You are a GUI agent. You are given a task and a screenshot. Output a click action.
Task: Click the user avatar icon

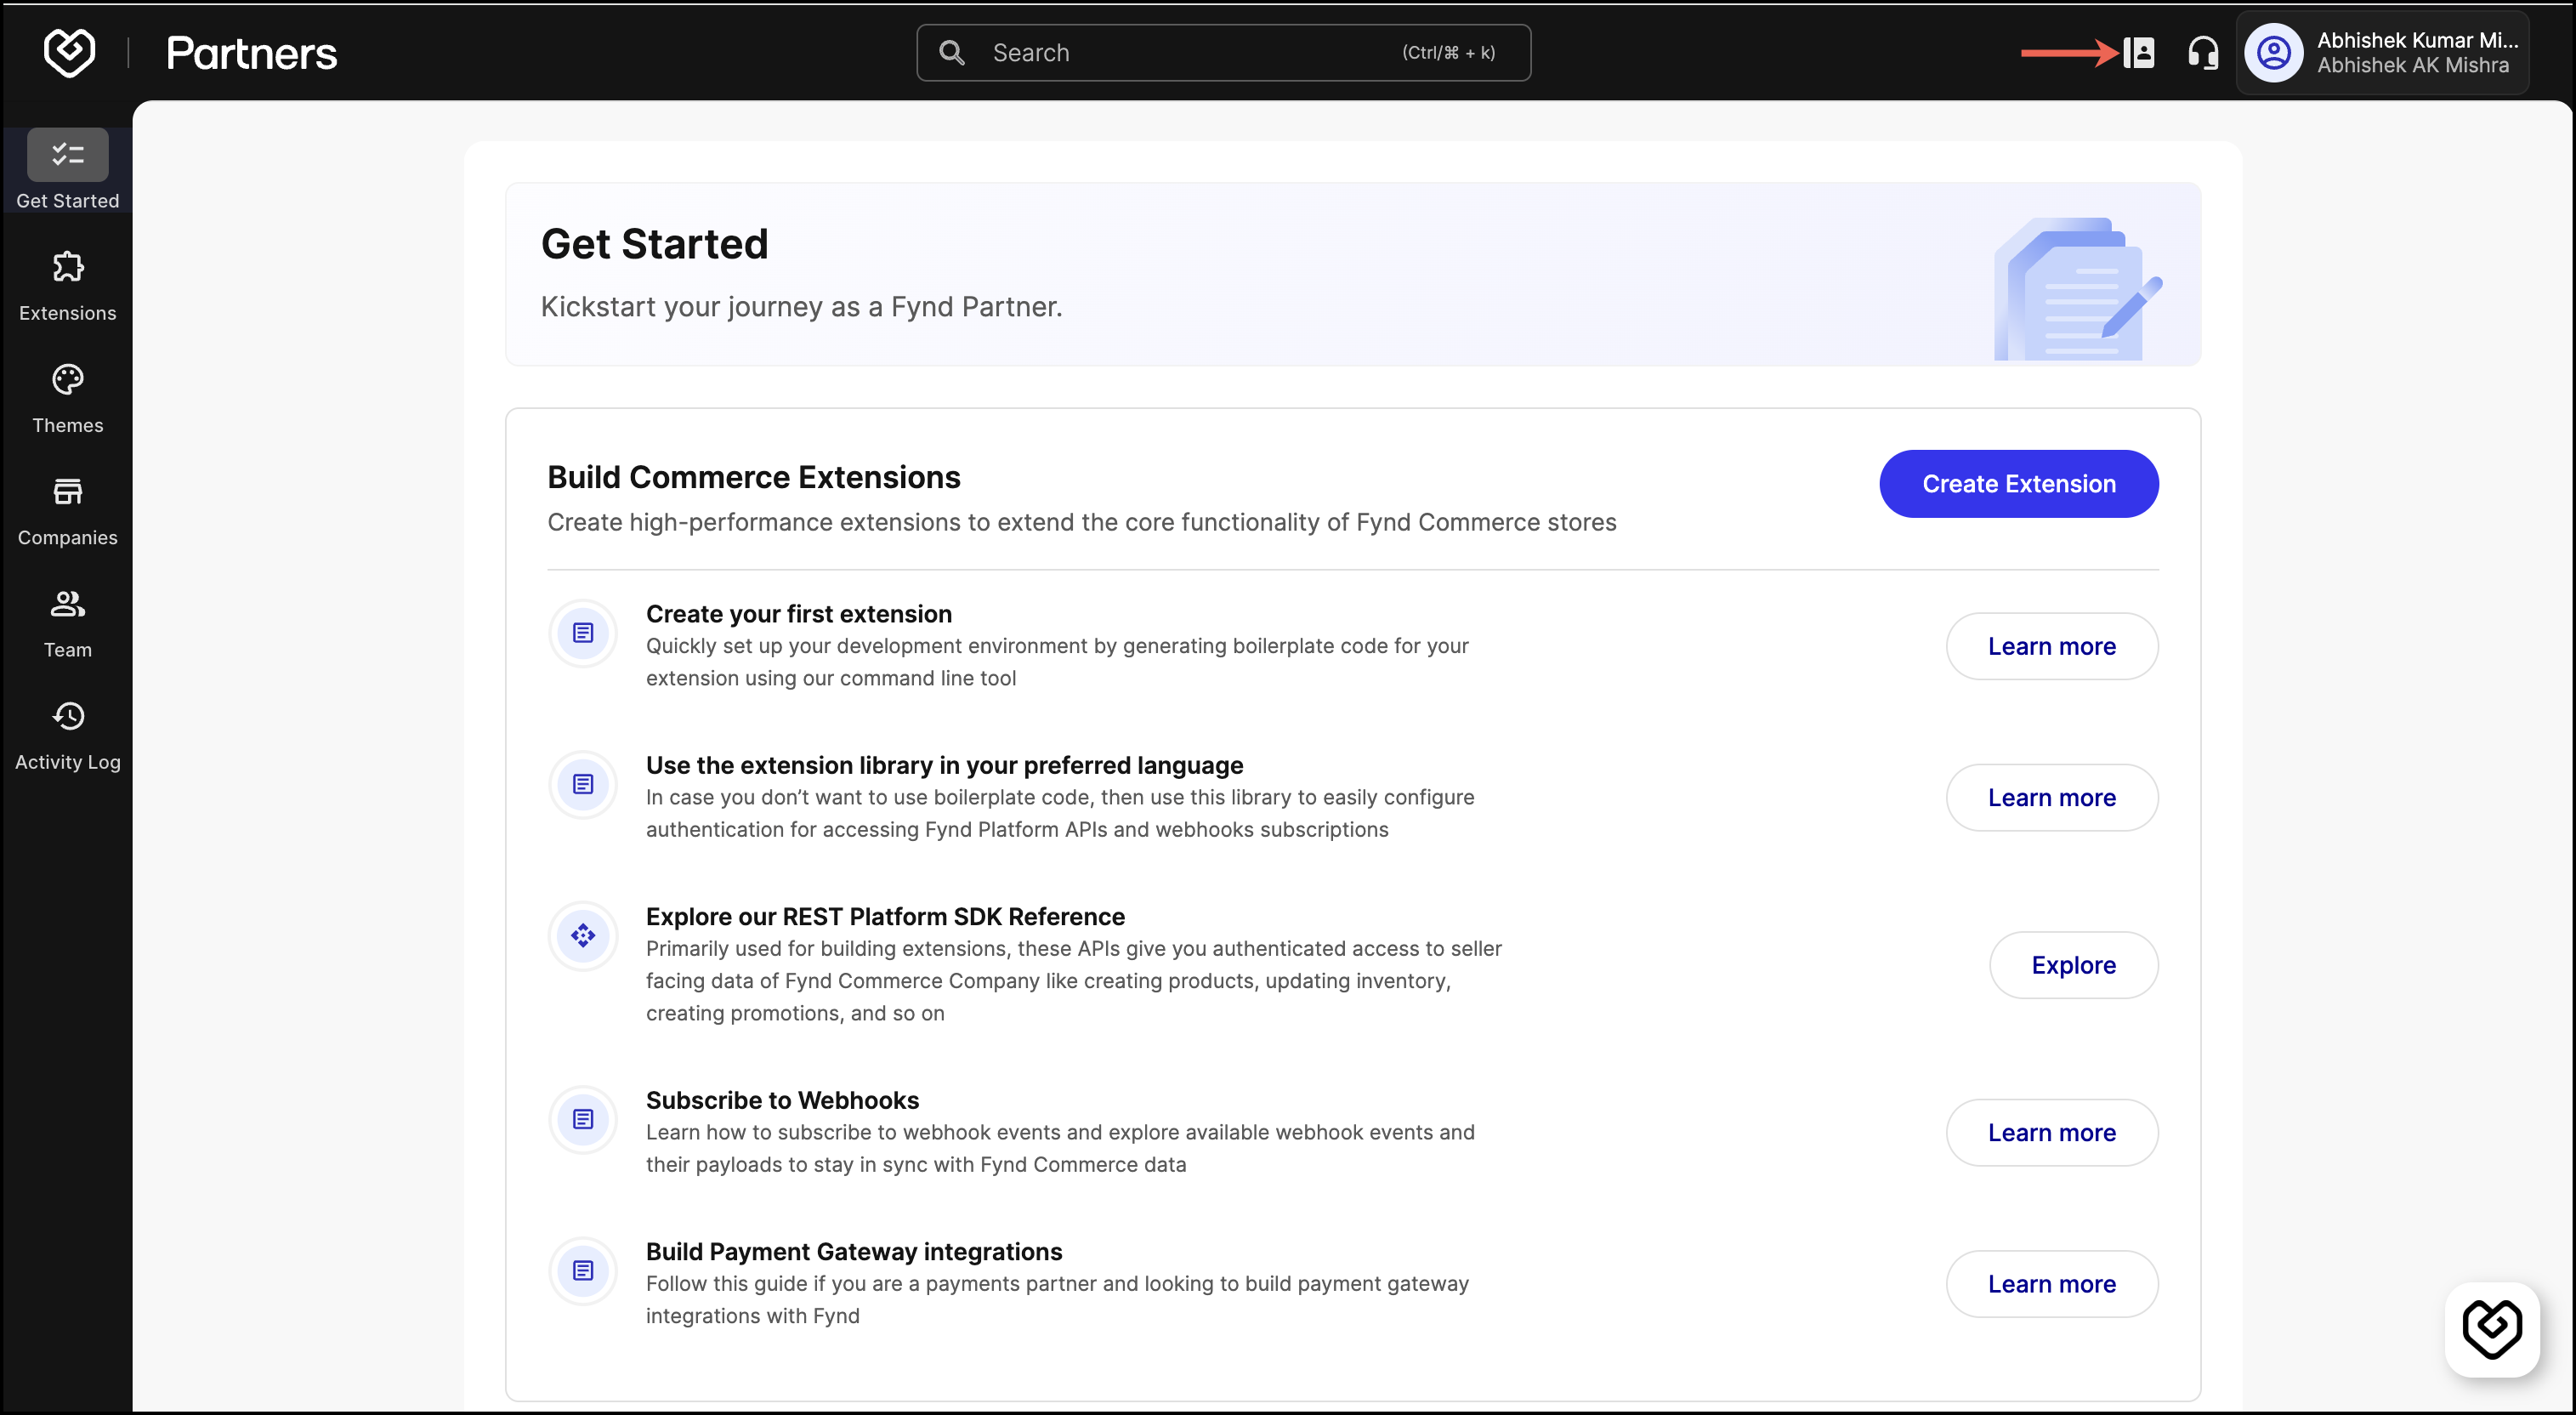click(2274, 53)
